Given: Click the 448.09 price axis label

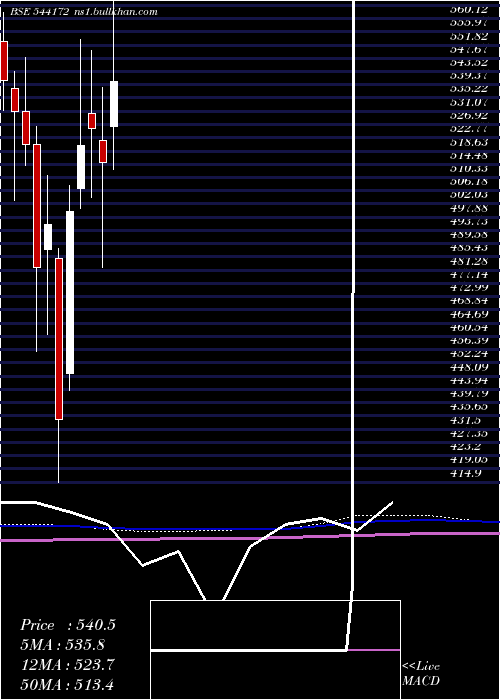Looking at the screenshot, I should click(x=468, y=367).
